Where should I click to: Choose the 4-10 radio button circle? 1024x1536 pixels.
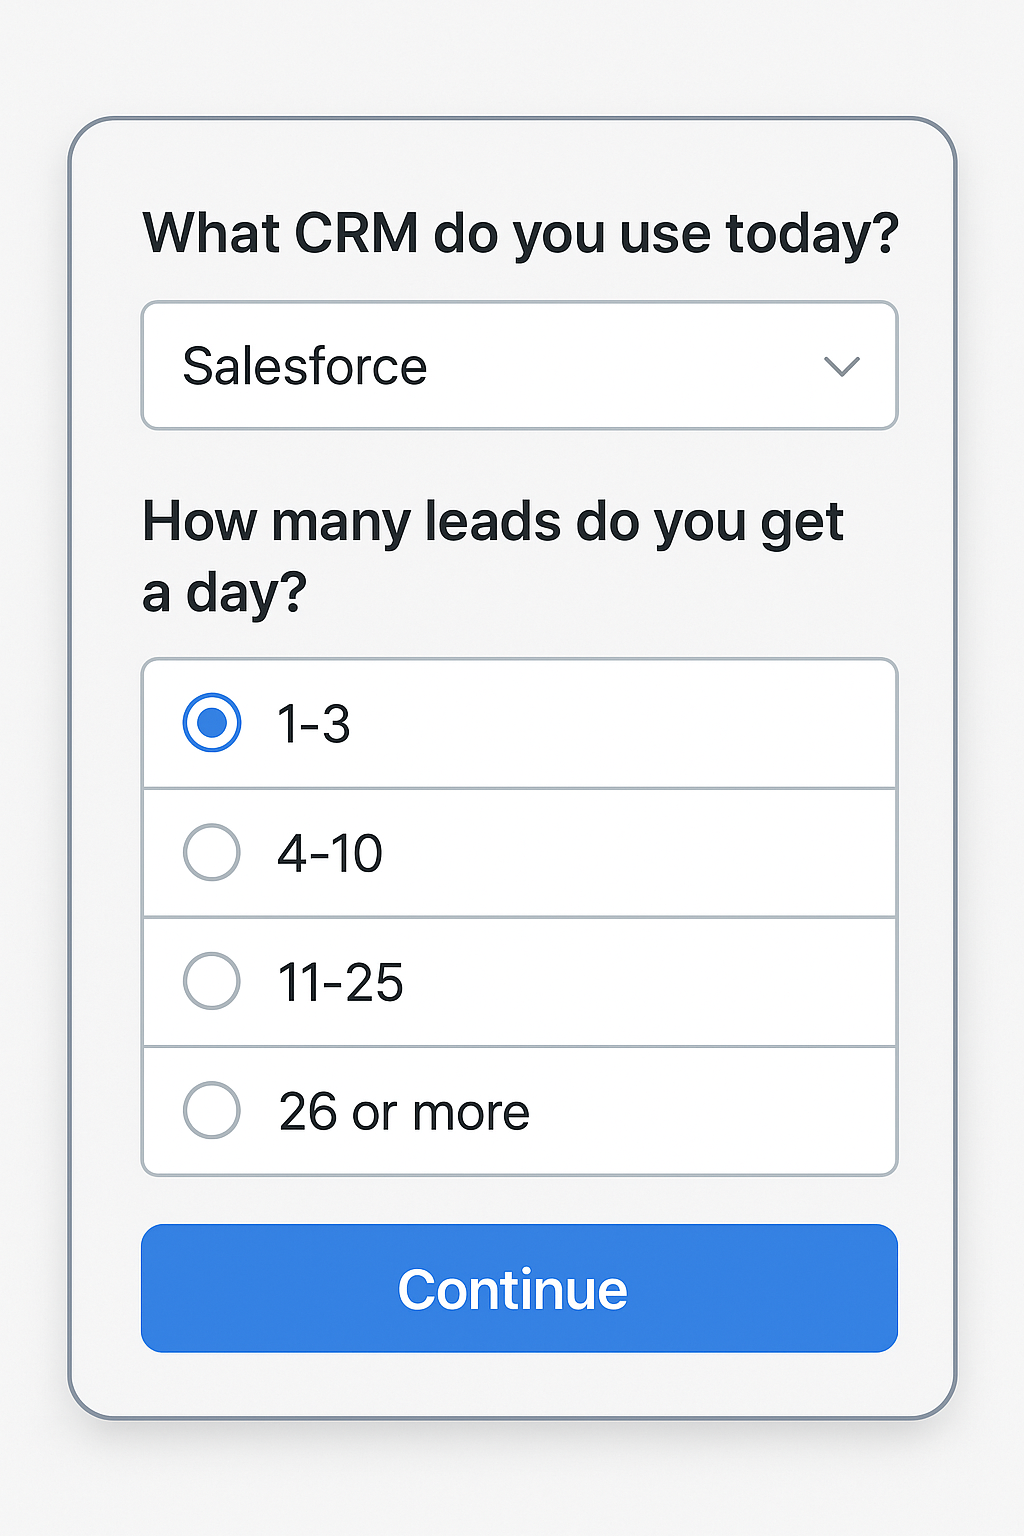coord(212,852)
